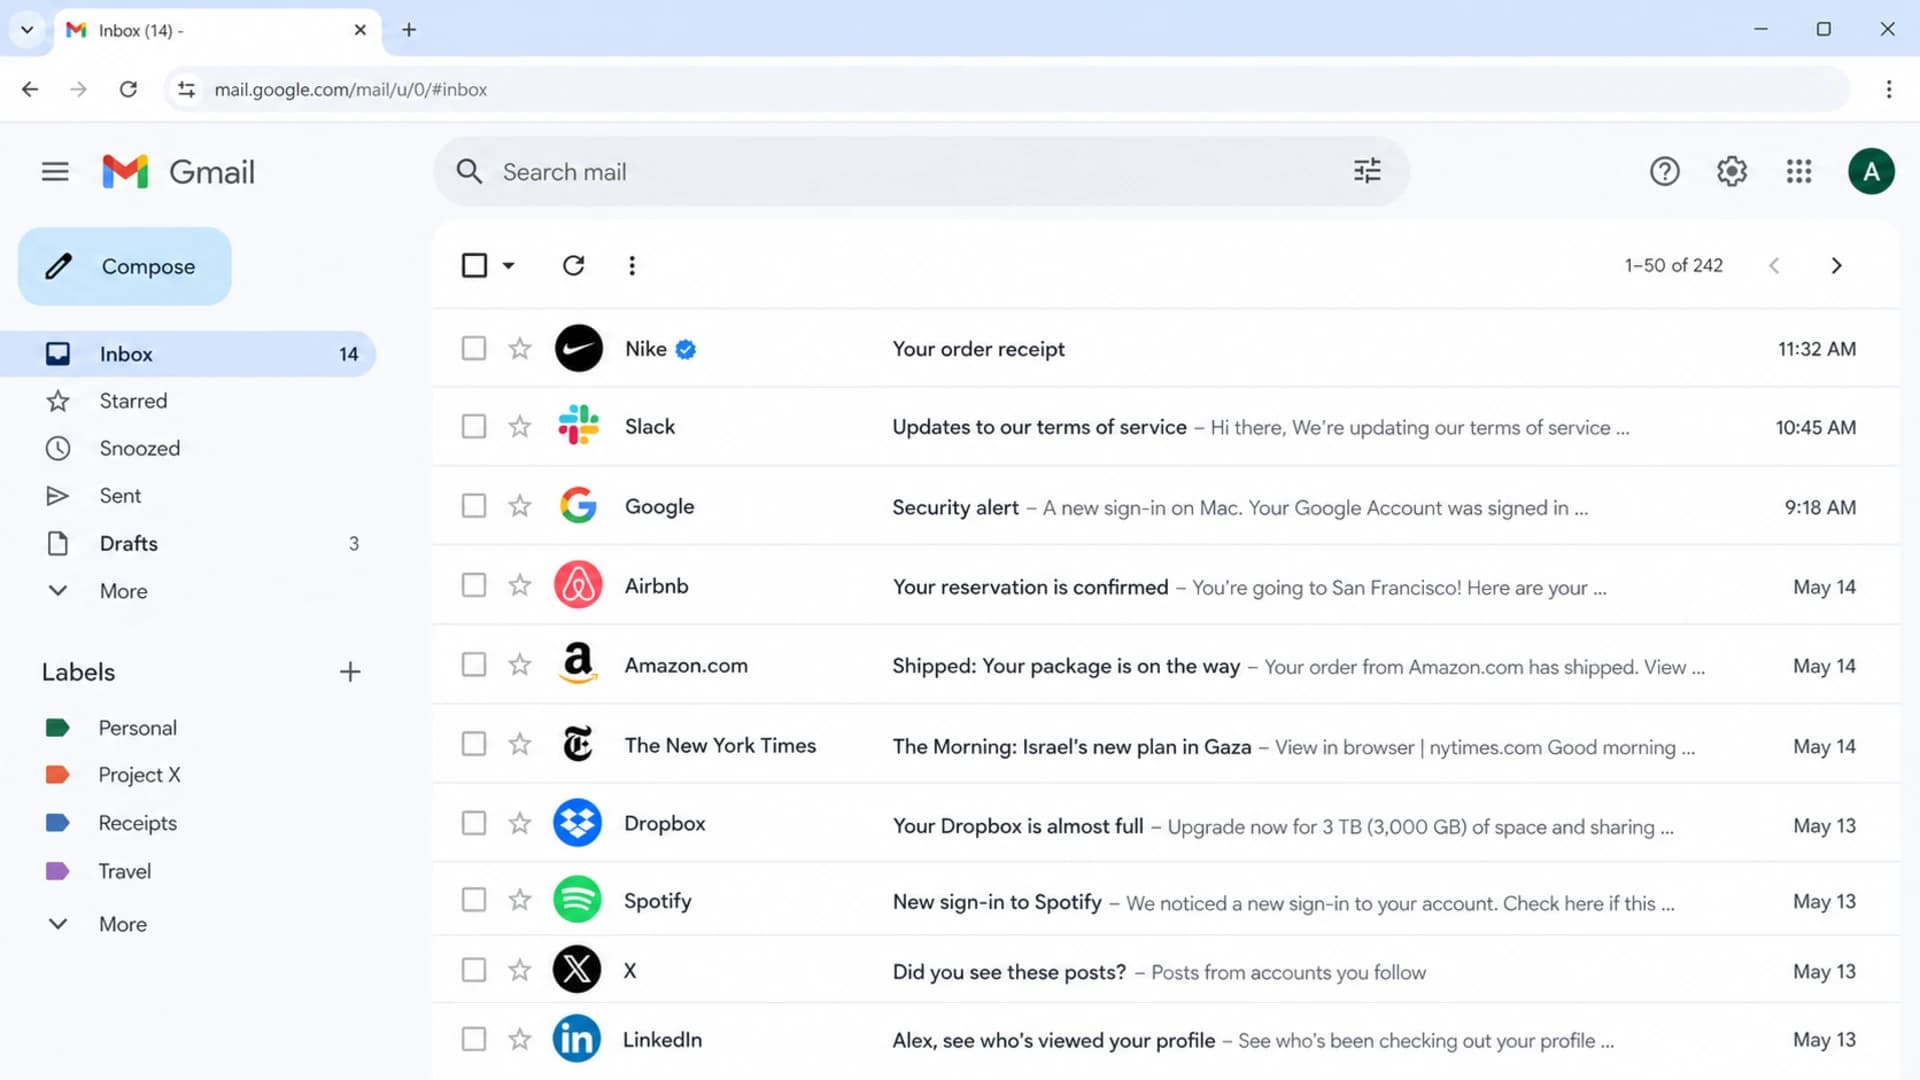1920x1080 pixels.
Task: Open the Inbox folder
Action: point(188,354)
